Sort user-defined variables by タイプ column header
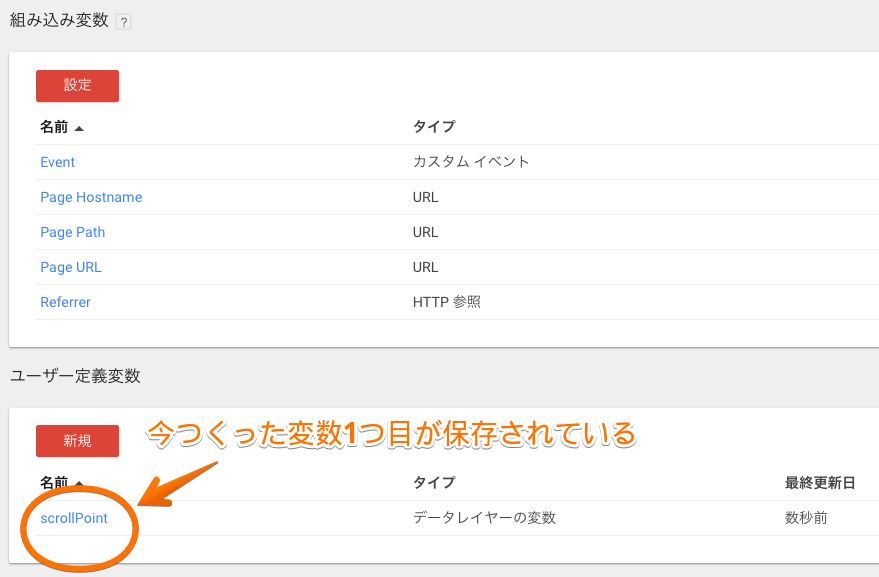Viewport: 879px width, 577px height. (x=433, y=483)
